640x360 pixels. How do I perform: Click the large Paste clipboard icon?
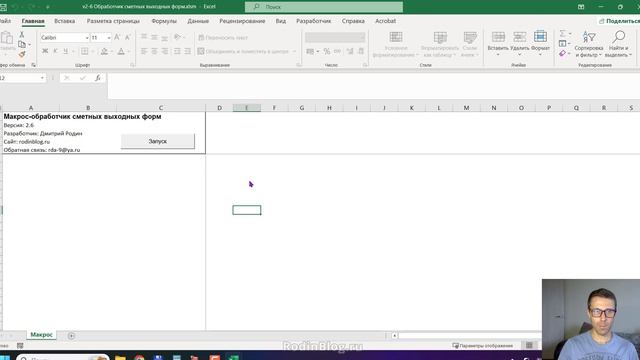click(7, 38)
